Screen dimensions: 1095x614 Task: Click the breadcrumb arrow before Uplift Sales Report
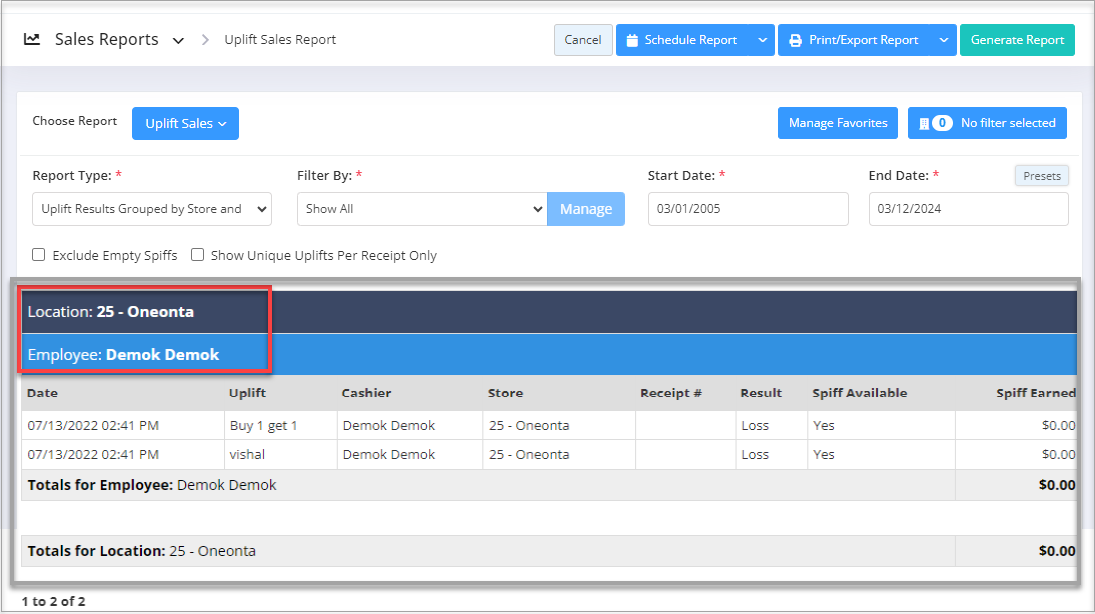pyautogui.click(x=205, y=40)
